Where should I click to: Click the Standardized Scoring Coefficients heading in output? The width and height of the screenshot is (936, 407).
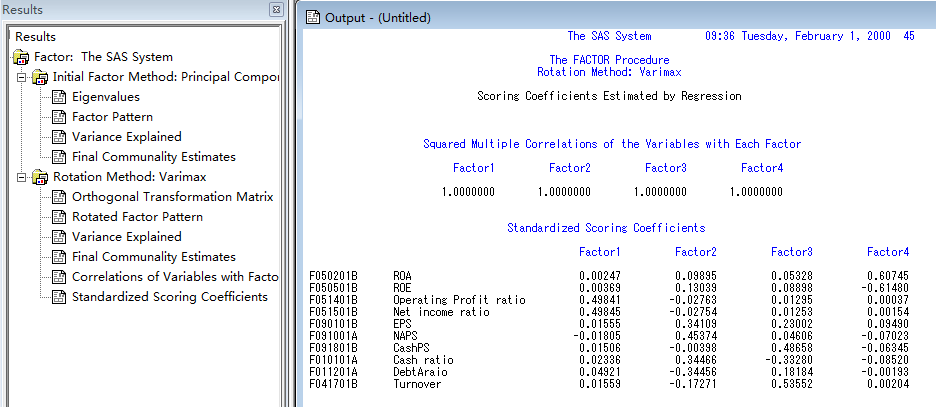click(606, 228)
